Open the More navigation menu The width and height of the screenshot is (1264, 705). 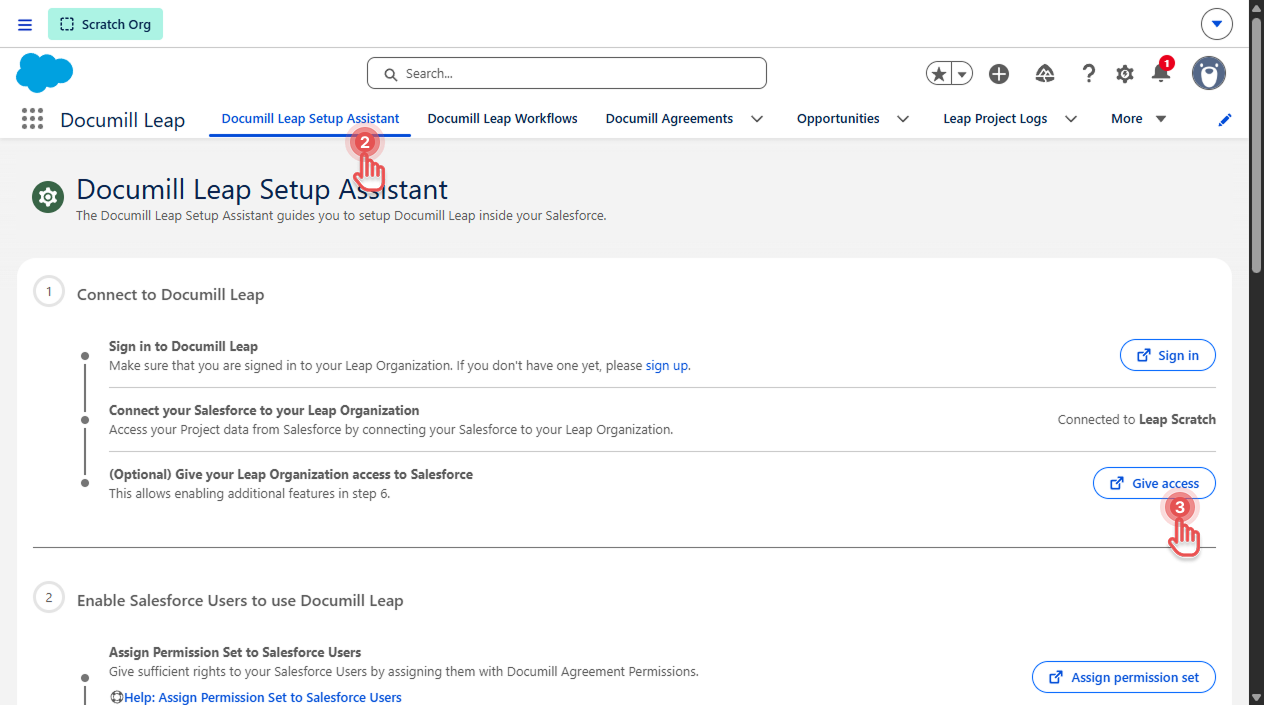[1139, 118]
